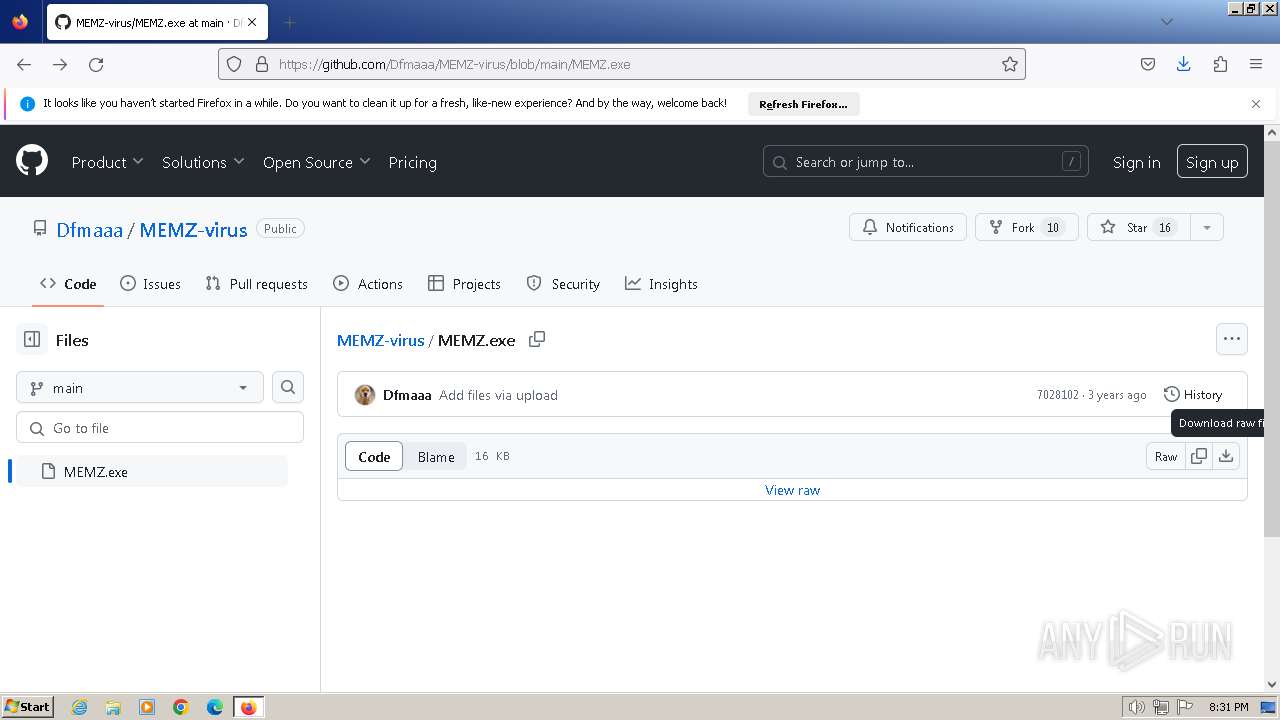Switch to Projects tab

coord(464,284)
